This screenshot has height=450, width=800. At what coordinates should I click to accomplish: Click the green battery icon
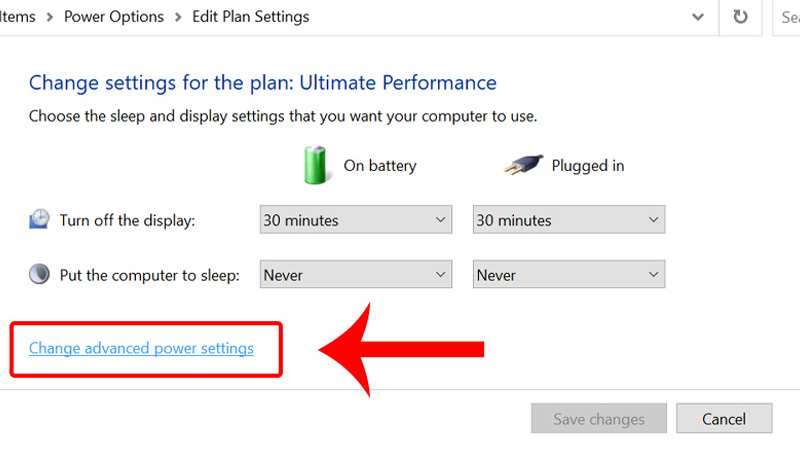(x=317, y=165)
